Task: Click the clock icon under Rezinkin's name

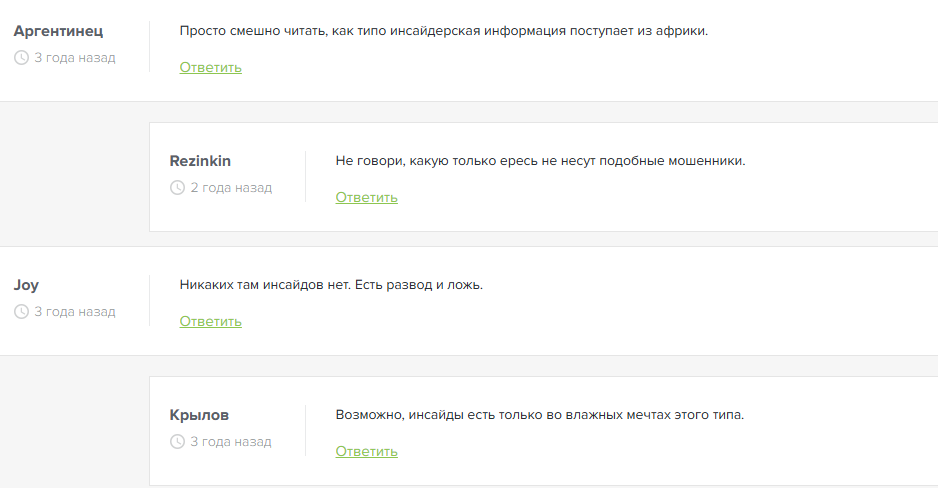Action: click(x=177, y=188)
